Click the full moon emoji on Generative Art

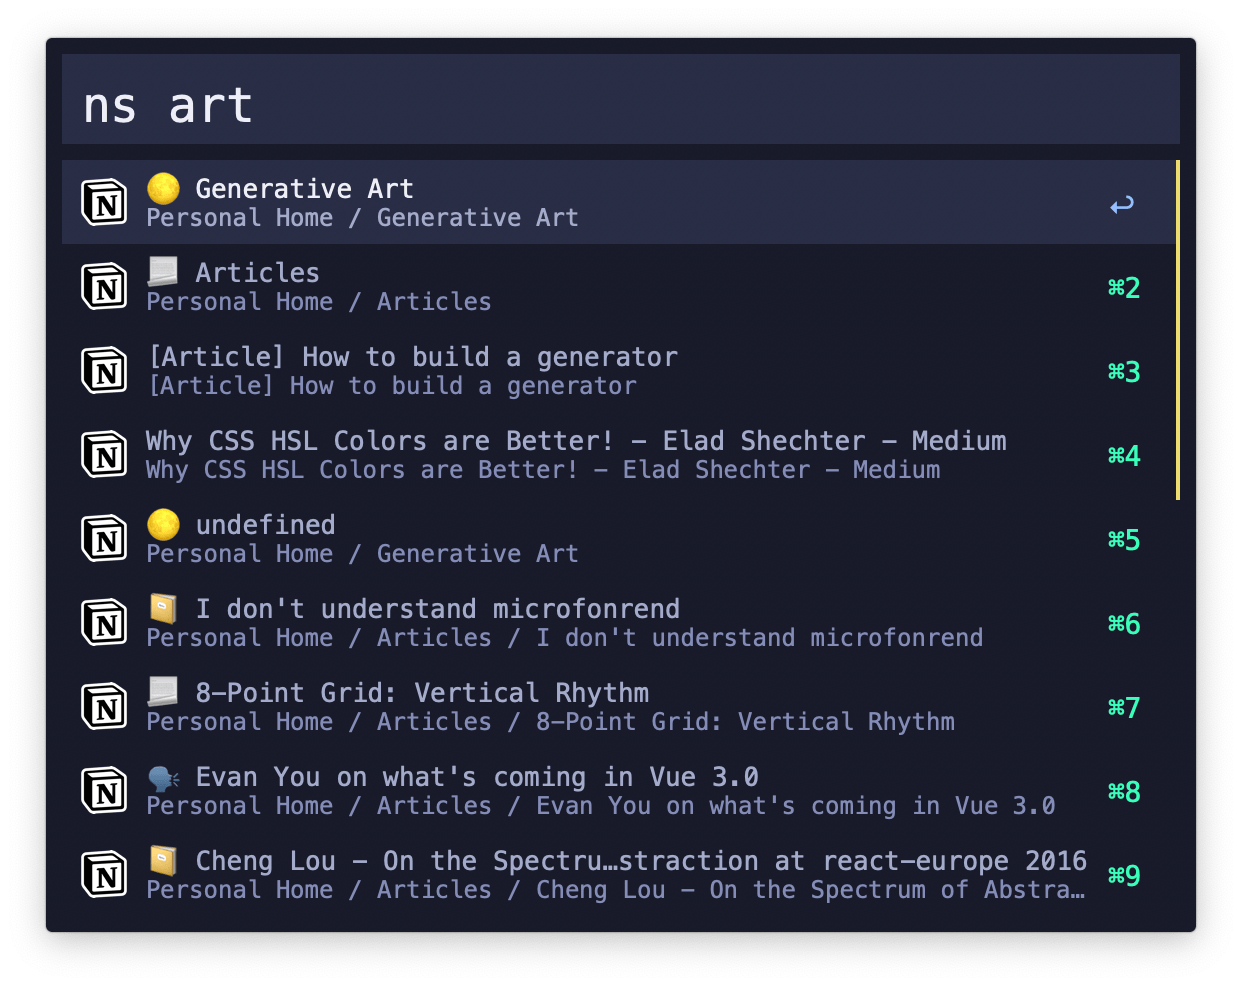(163, 187)
